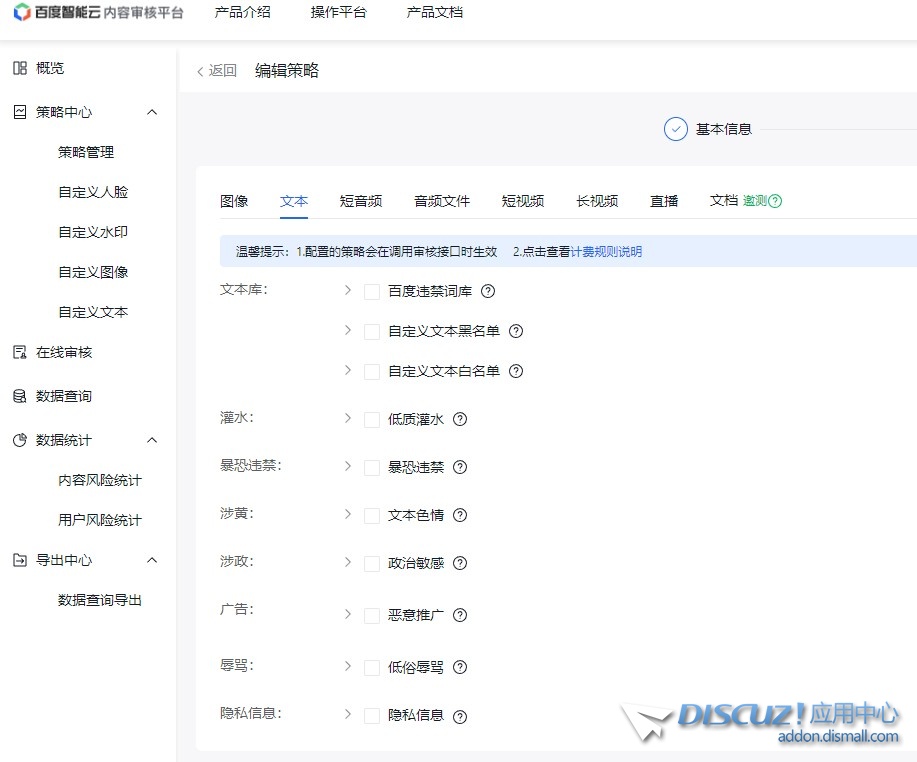Open the 短视频 tab
Image resolution: width=917 pixels, height=762 pixels.
[523, 201]
